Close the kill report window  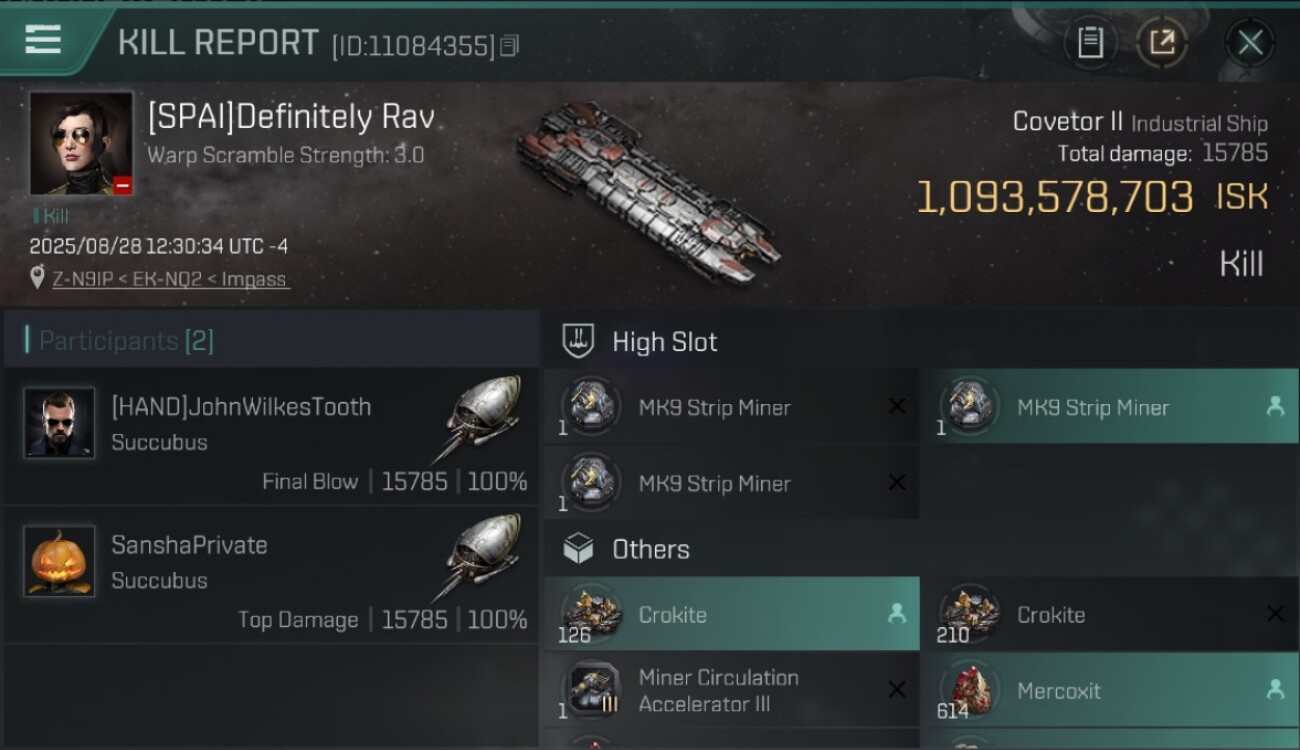[x=1250, y=42]
